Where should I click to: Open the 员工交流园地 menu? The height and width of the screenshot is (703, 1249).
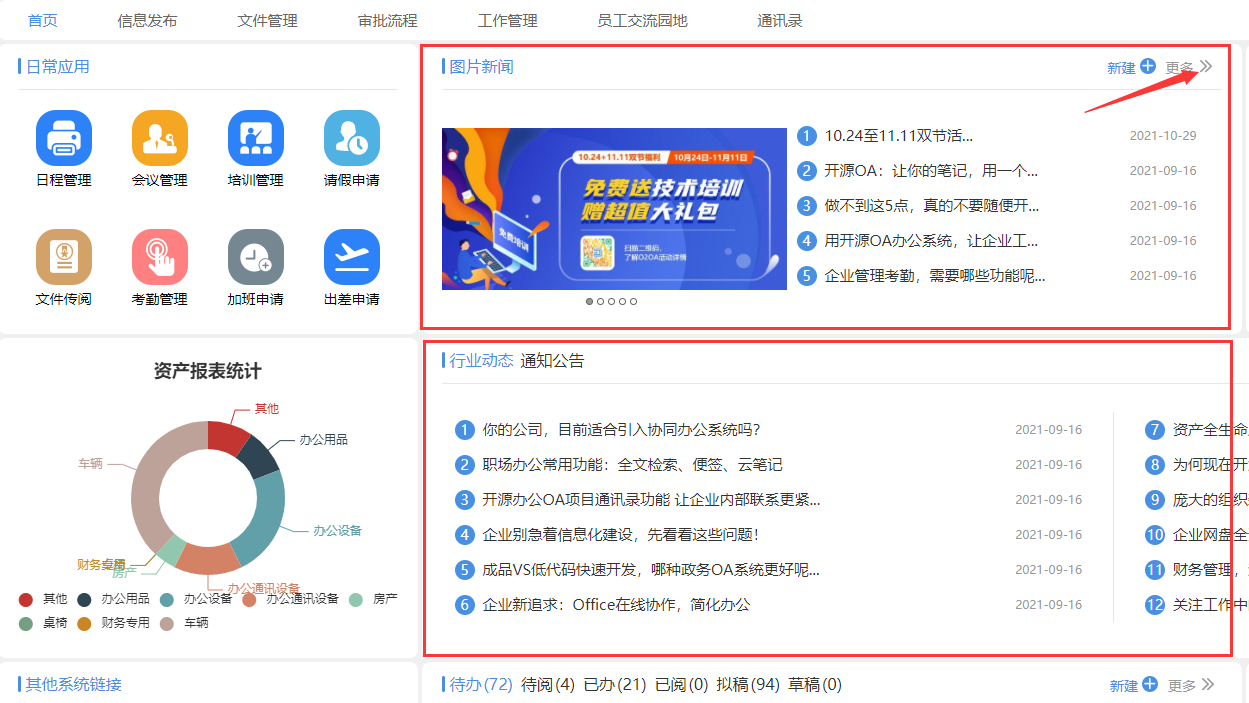642,20
